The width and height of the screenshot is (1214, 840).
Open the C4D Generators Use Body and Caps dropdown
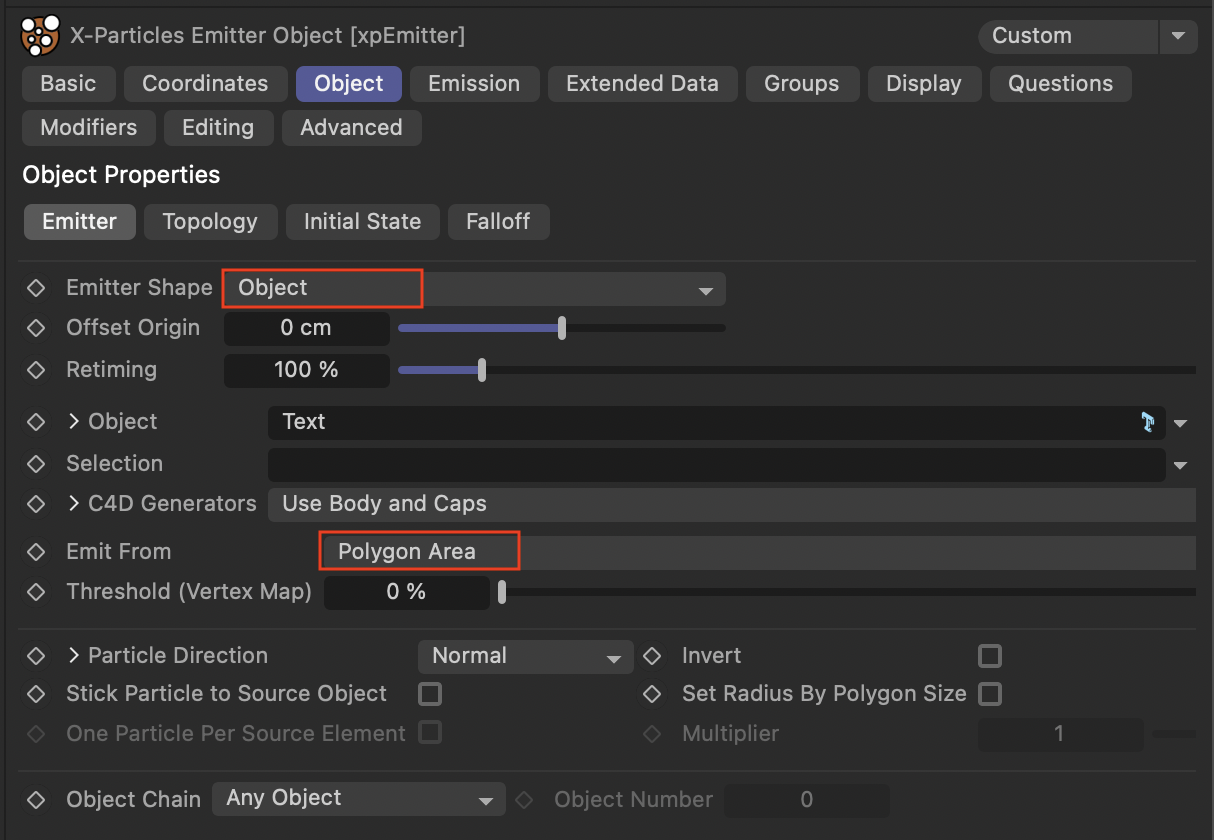732,504
